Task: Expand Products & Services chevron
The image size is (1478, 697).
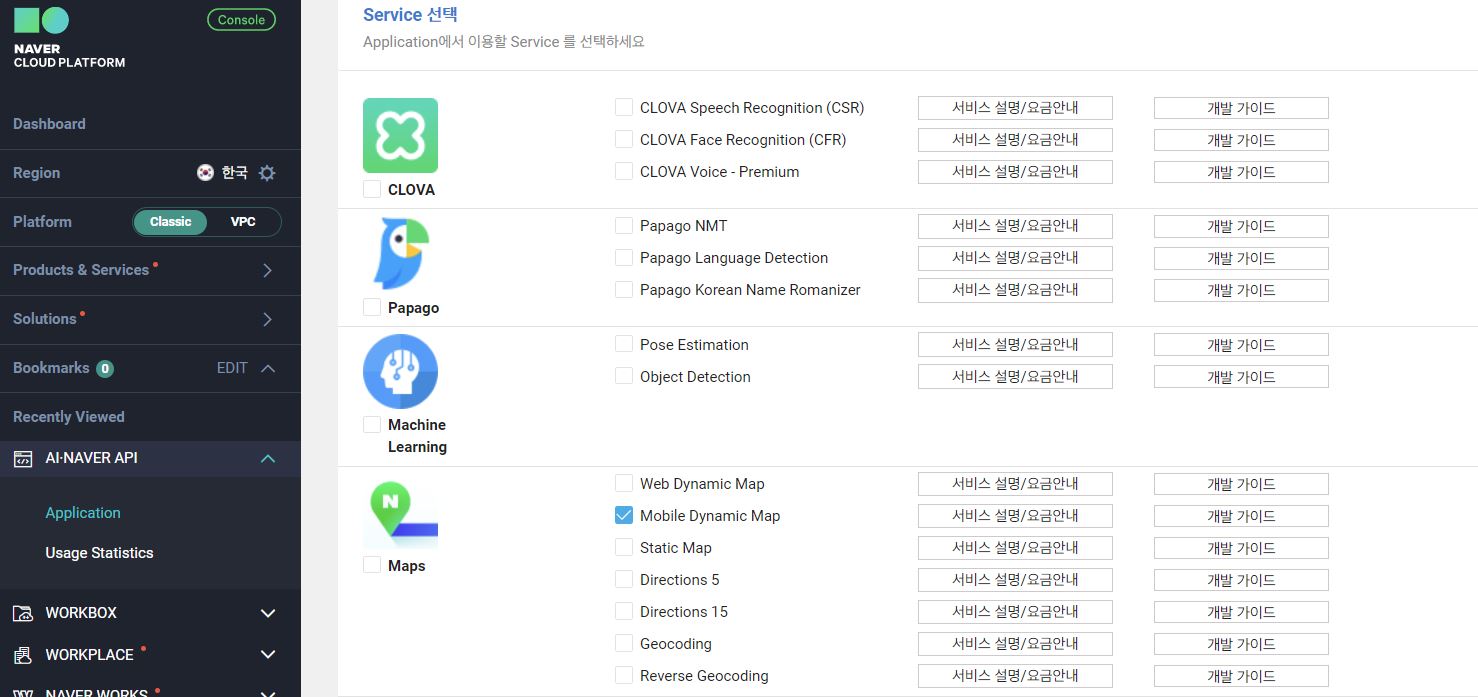Action: 267,271
